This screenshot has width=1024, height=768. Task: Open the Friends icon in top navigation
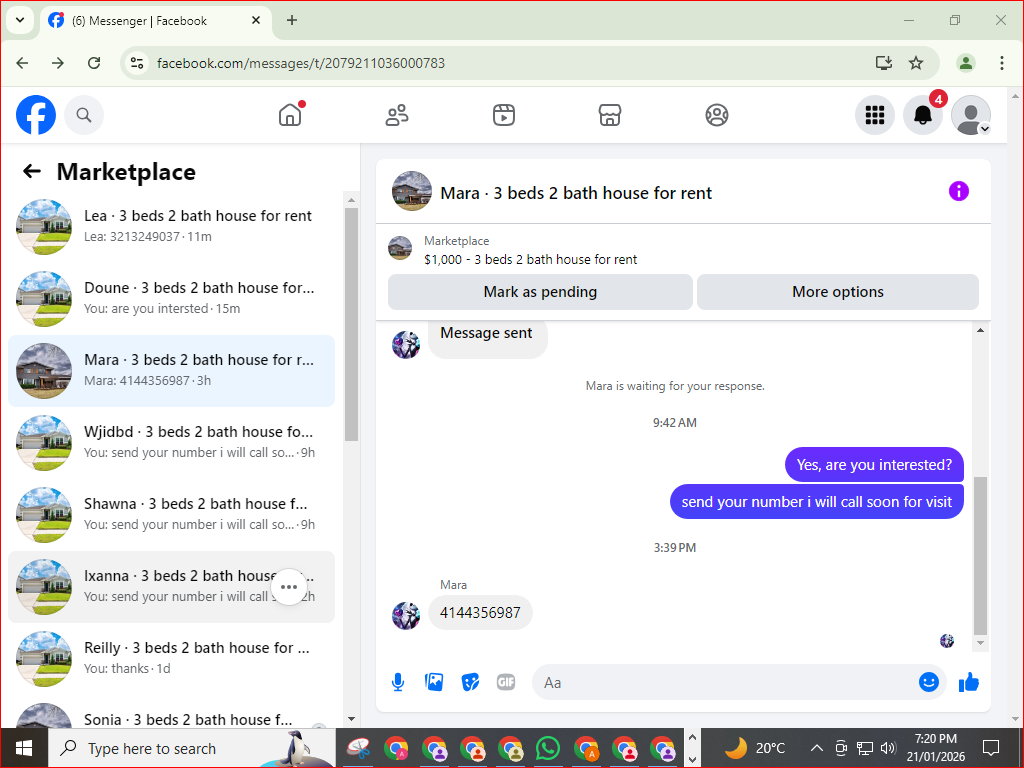coord(397,115)
